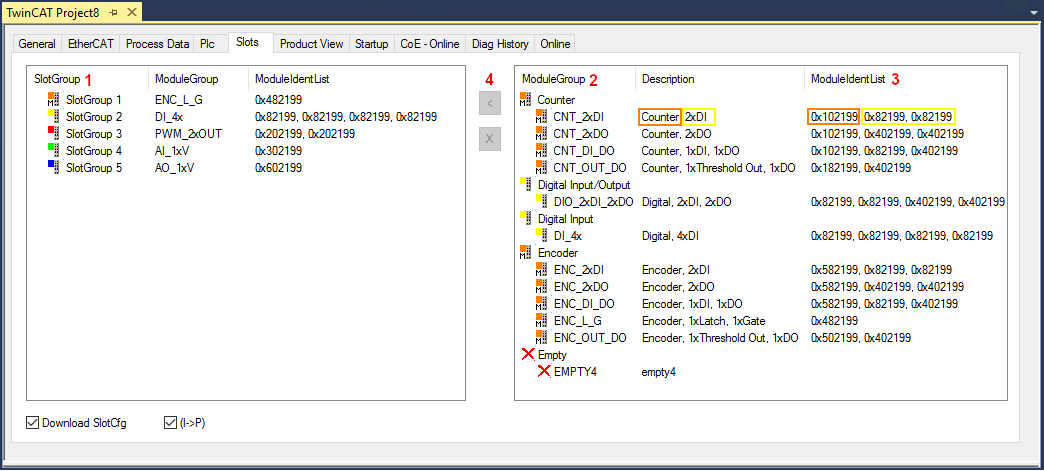Viewport: 1044px width, 471px height.
Task: Switch to the Online tab
Action: (555, 44)
